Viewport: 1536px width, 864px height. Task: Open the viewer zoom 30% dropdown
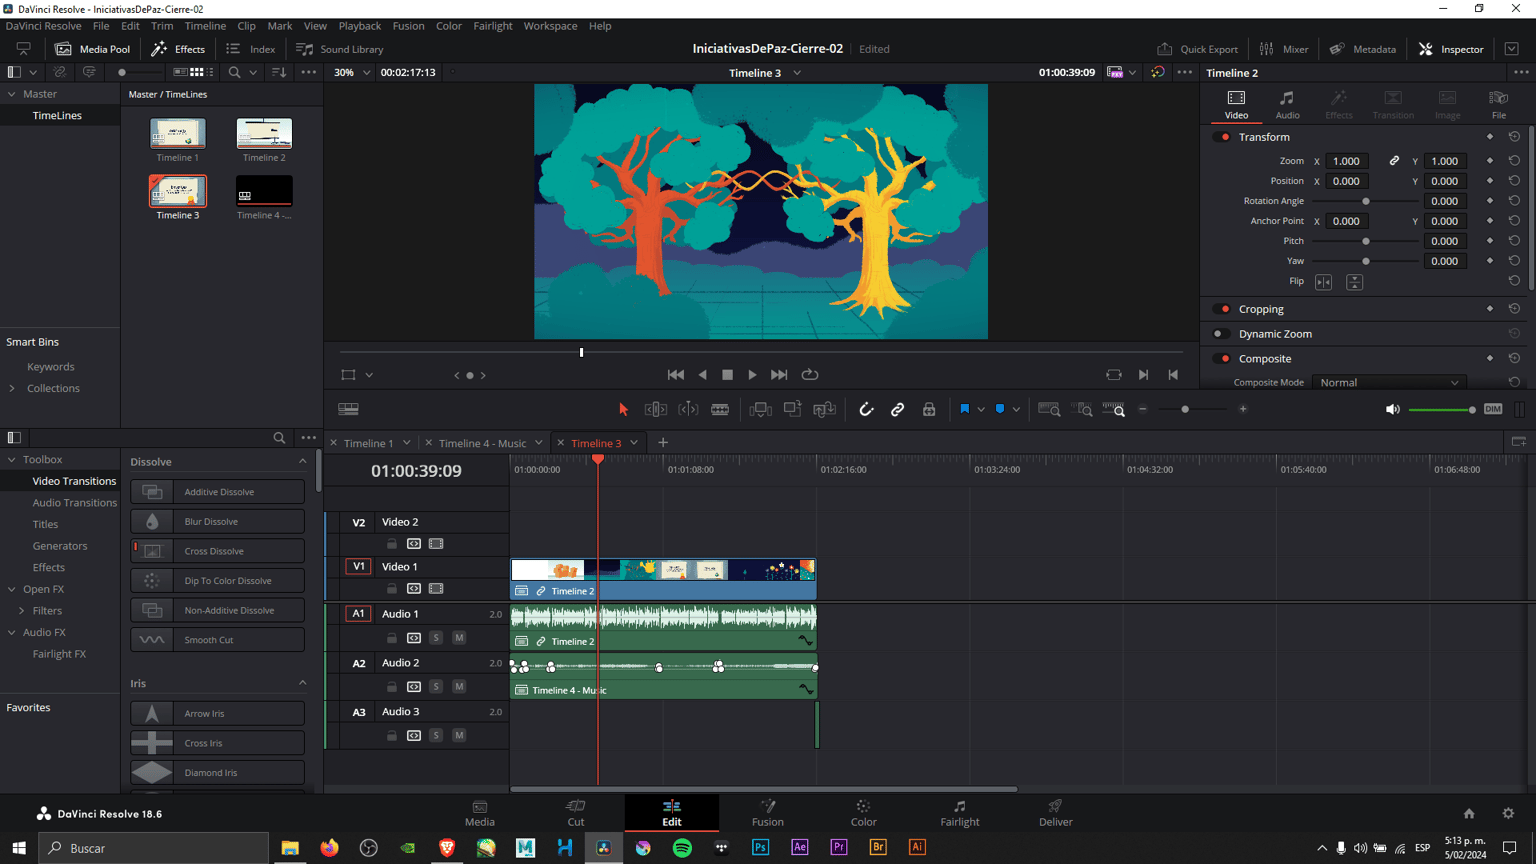[x=352, y=73]
